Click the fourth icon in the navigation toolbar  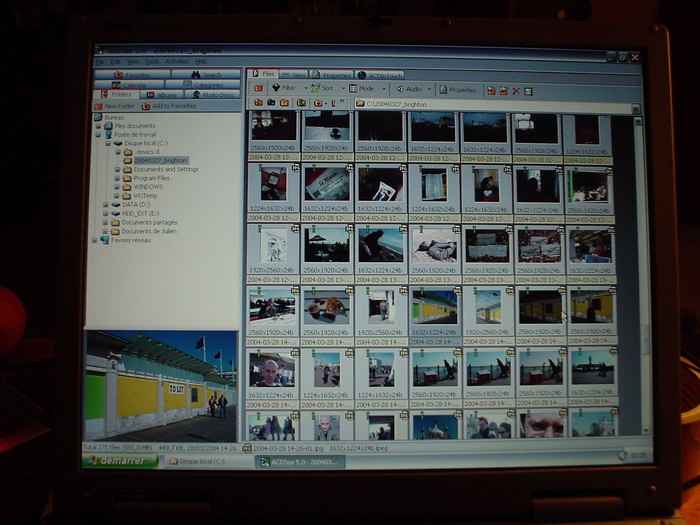pyautogui.click(x=301, y=103)
